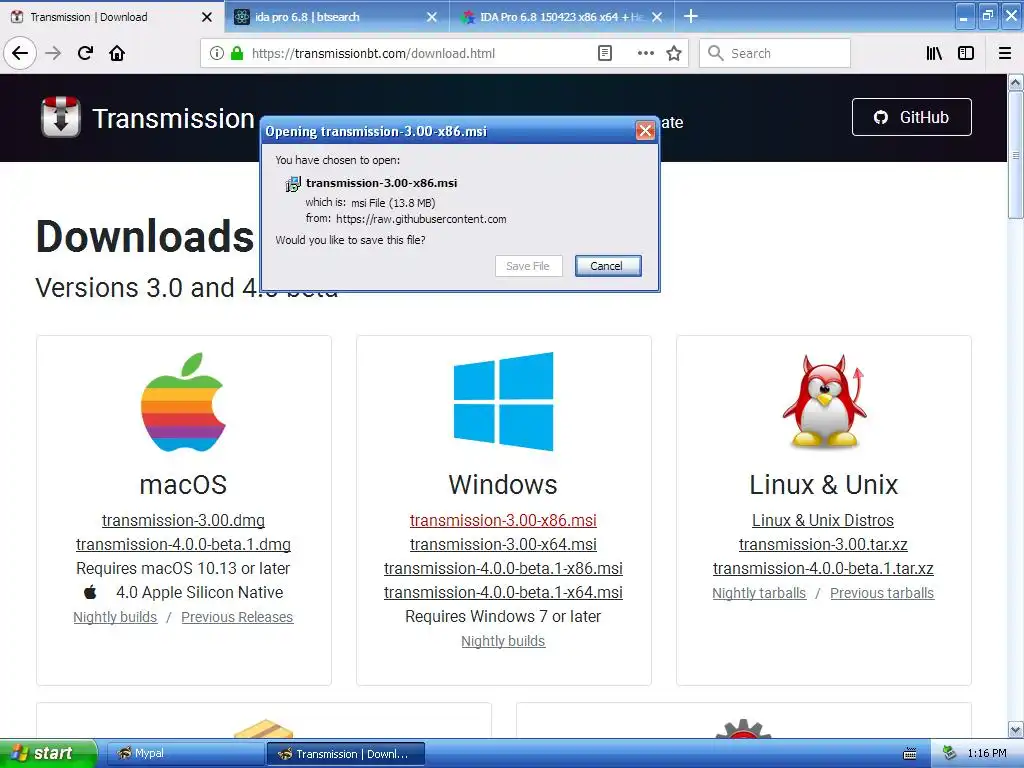Open the GitHub button in header
The height and width of the screenshot is (768, 1024).
[x=912, y=118]
